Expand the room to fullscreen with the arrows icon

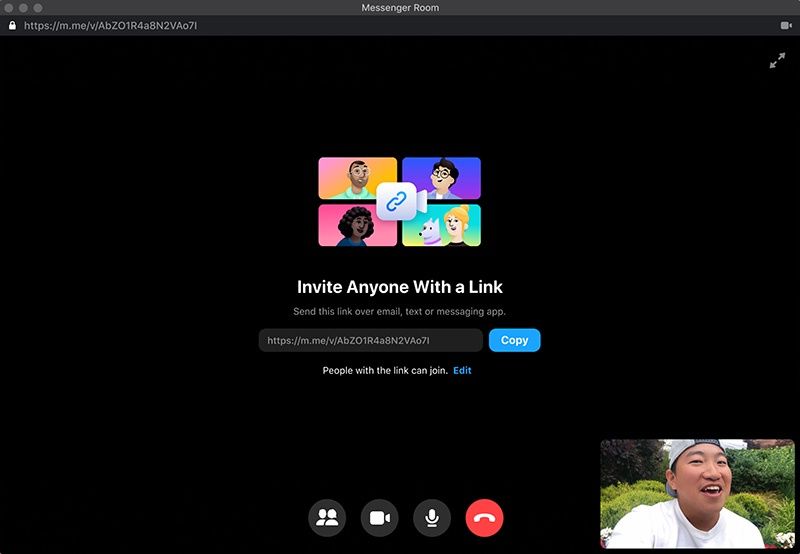click(777, 60)
